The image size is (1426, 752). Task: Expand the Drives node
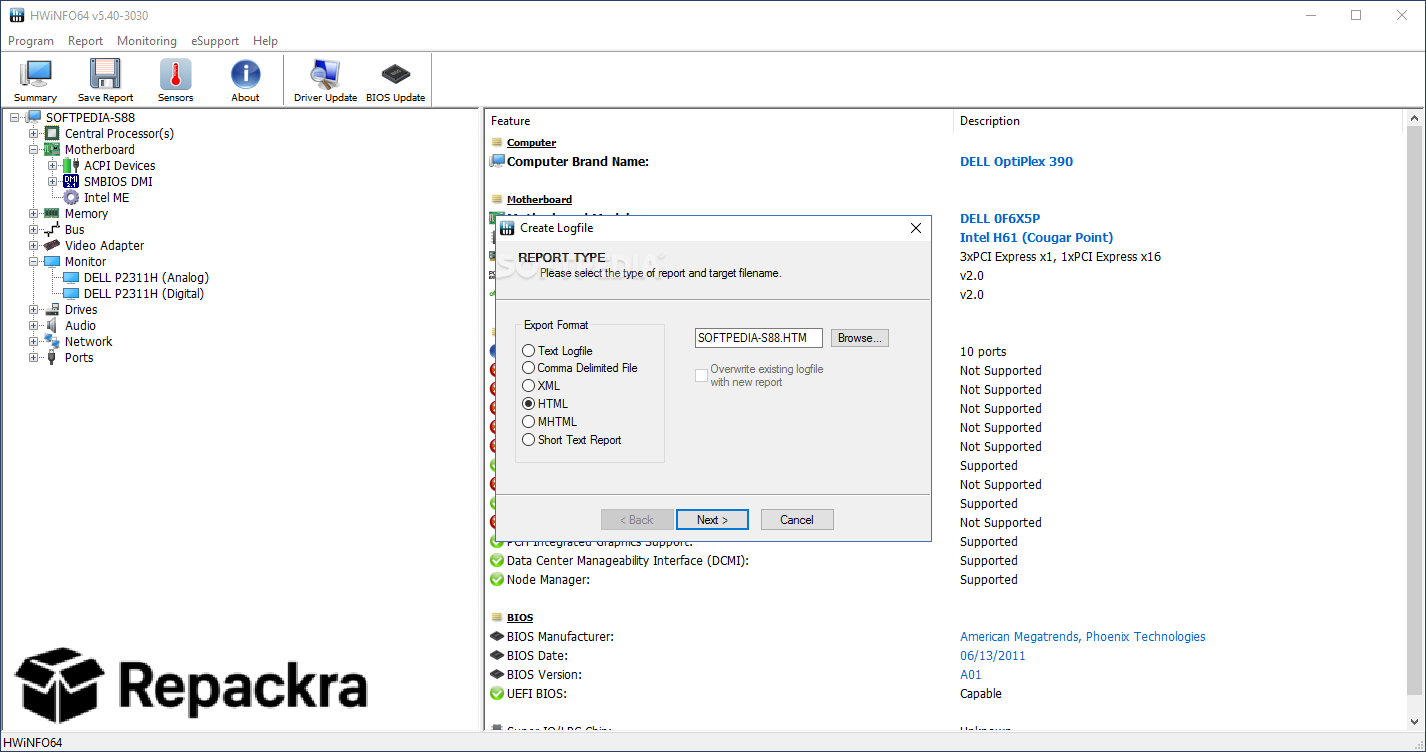point(34,310)
